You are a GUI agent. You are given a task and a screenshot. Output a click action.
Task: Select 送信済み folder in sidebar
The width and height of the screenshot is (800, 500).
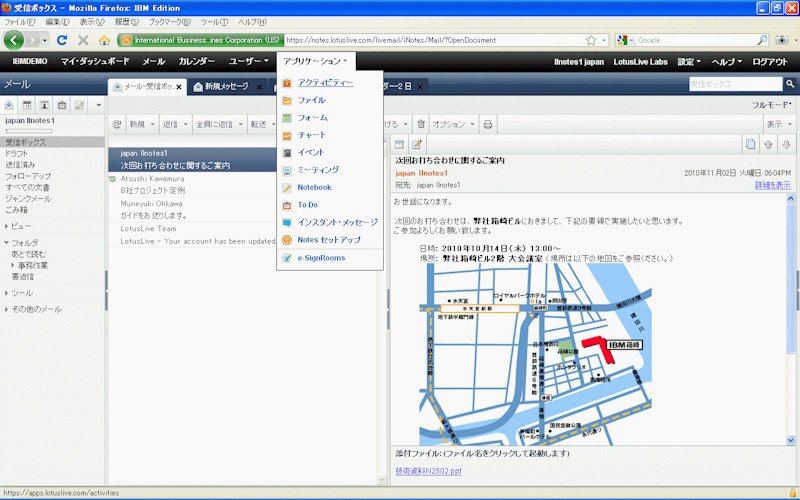click(x=20, y=165)
